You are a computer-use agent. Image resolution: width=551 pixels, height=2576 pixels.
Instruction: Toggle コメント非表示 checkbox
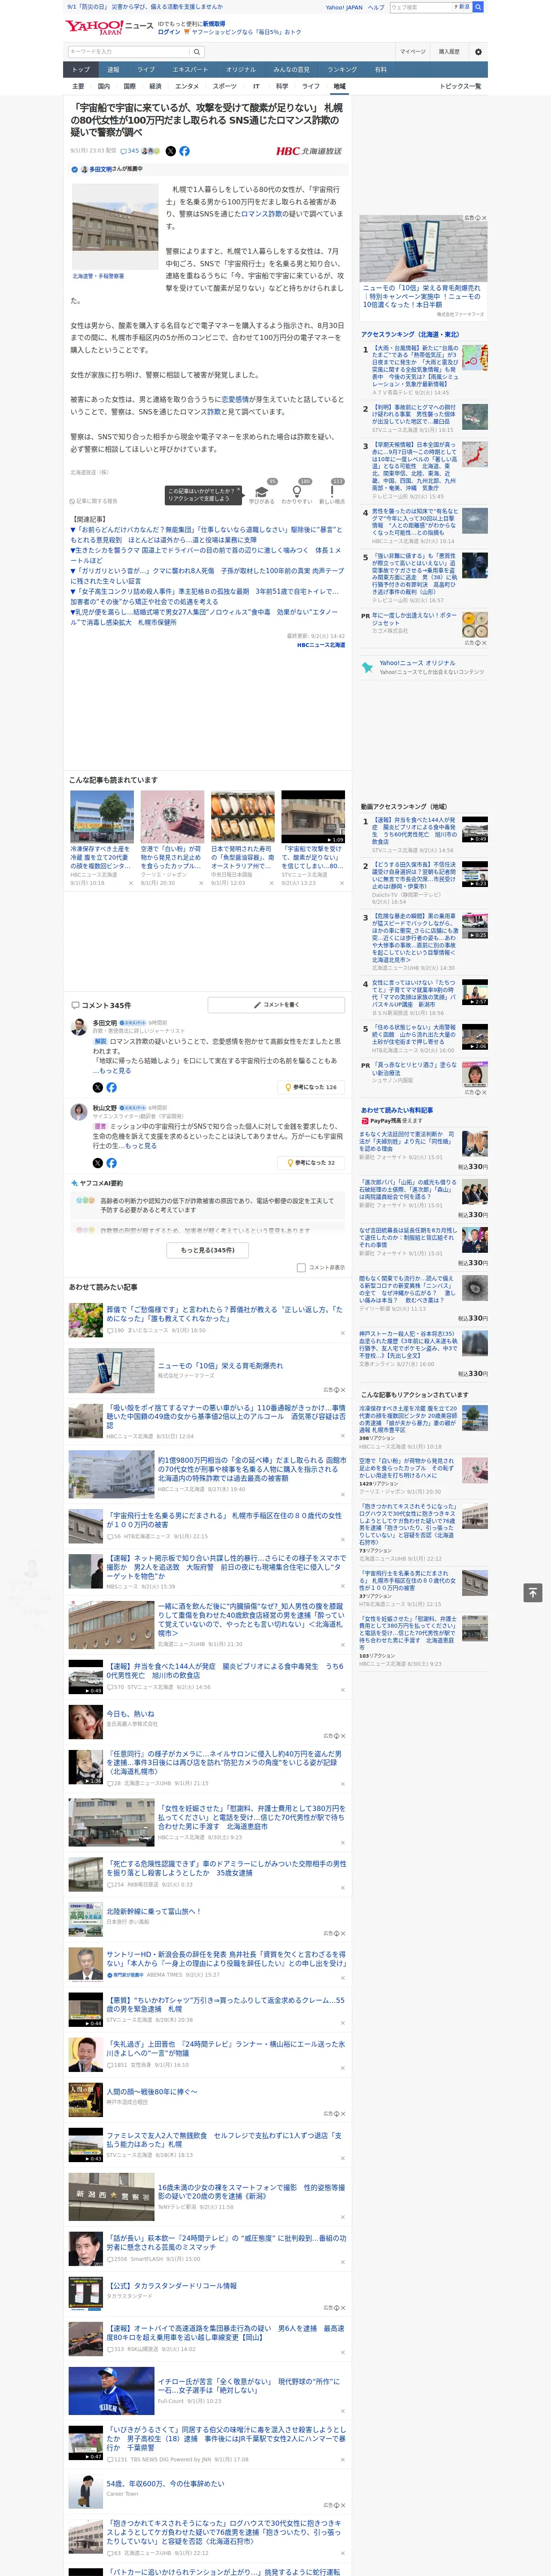tap(301, 1267)
